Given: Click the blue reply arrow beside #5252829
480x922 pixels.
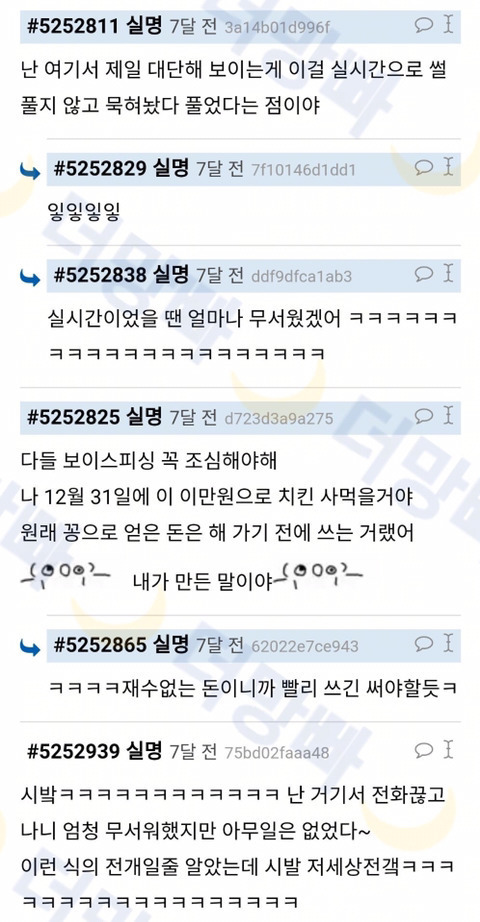Looking at the screenshot, I should [x=30, y=171].
